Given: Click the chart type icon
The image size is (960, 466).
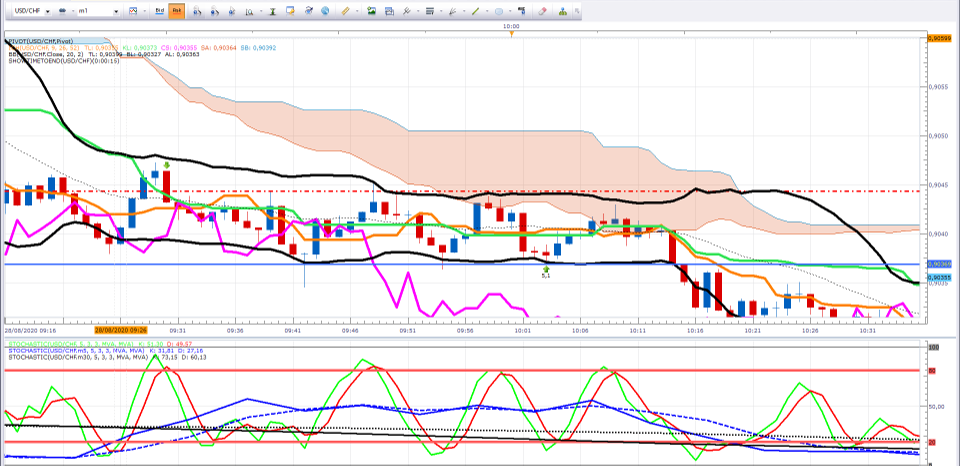Looking at the screenshot, I should tap(133, 11).
